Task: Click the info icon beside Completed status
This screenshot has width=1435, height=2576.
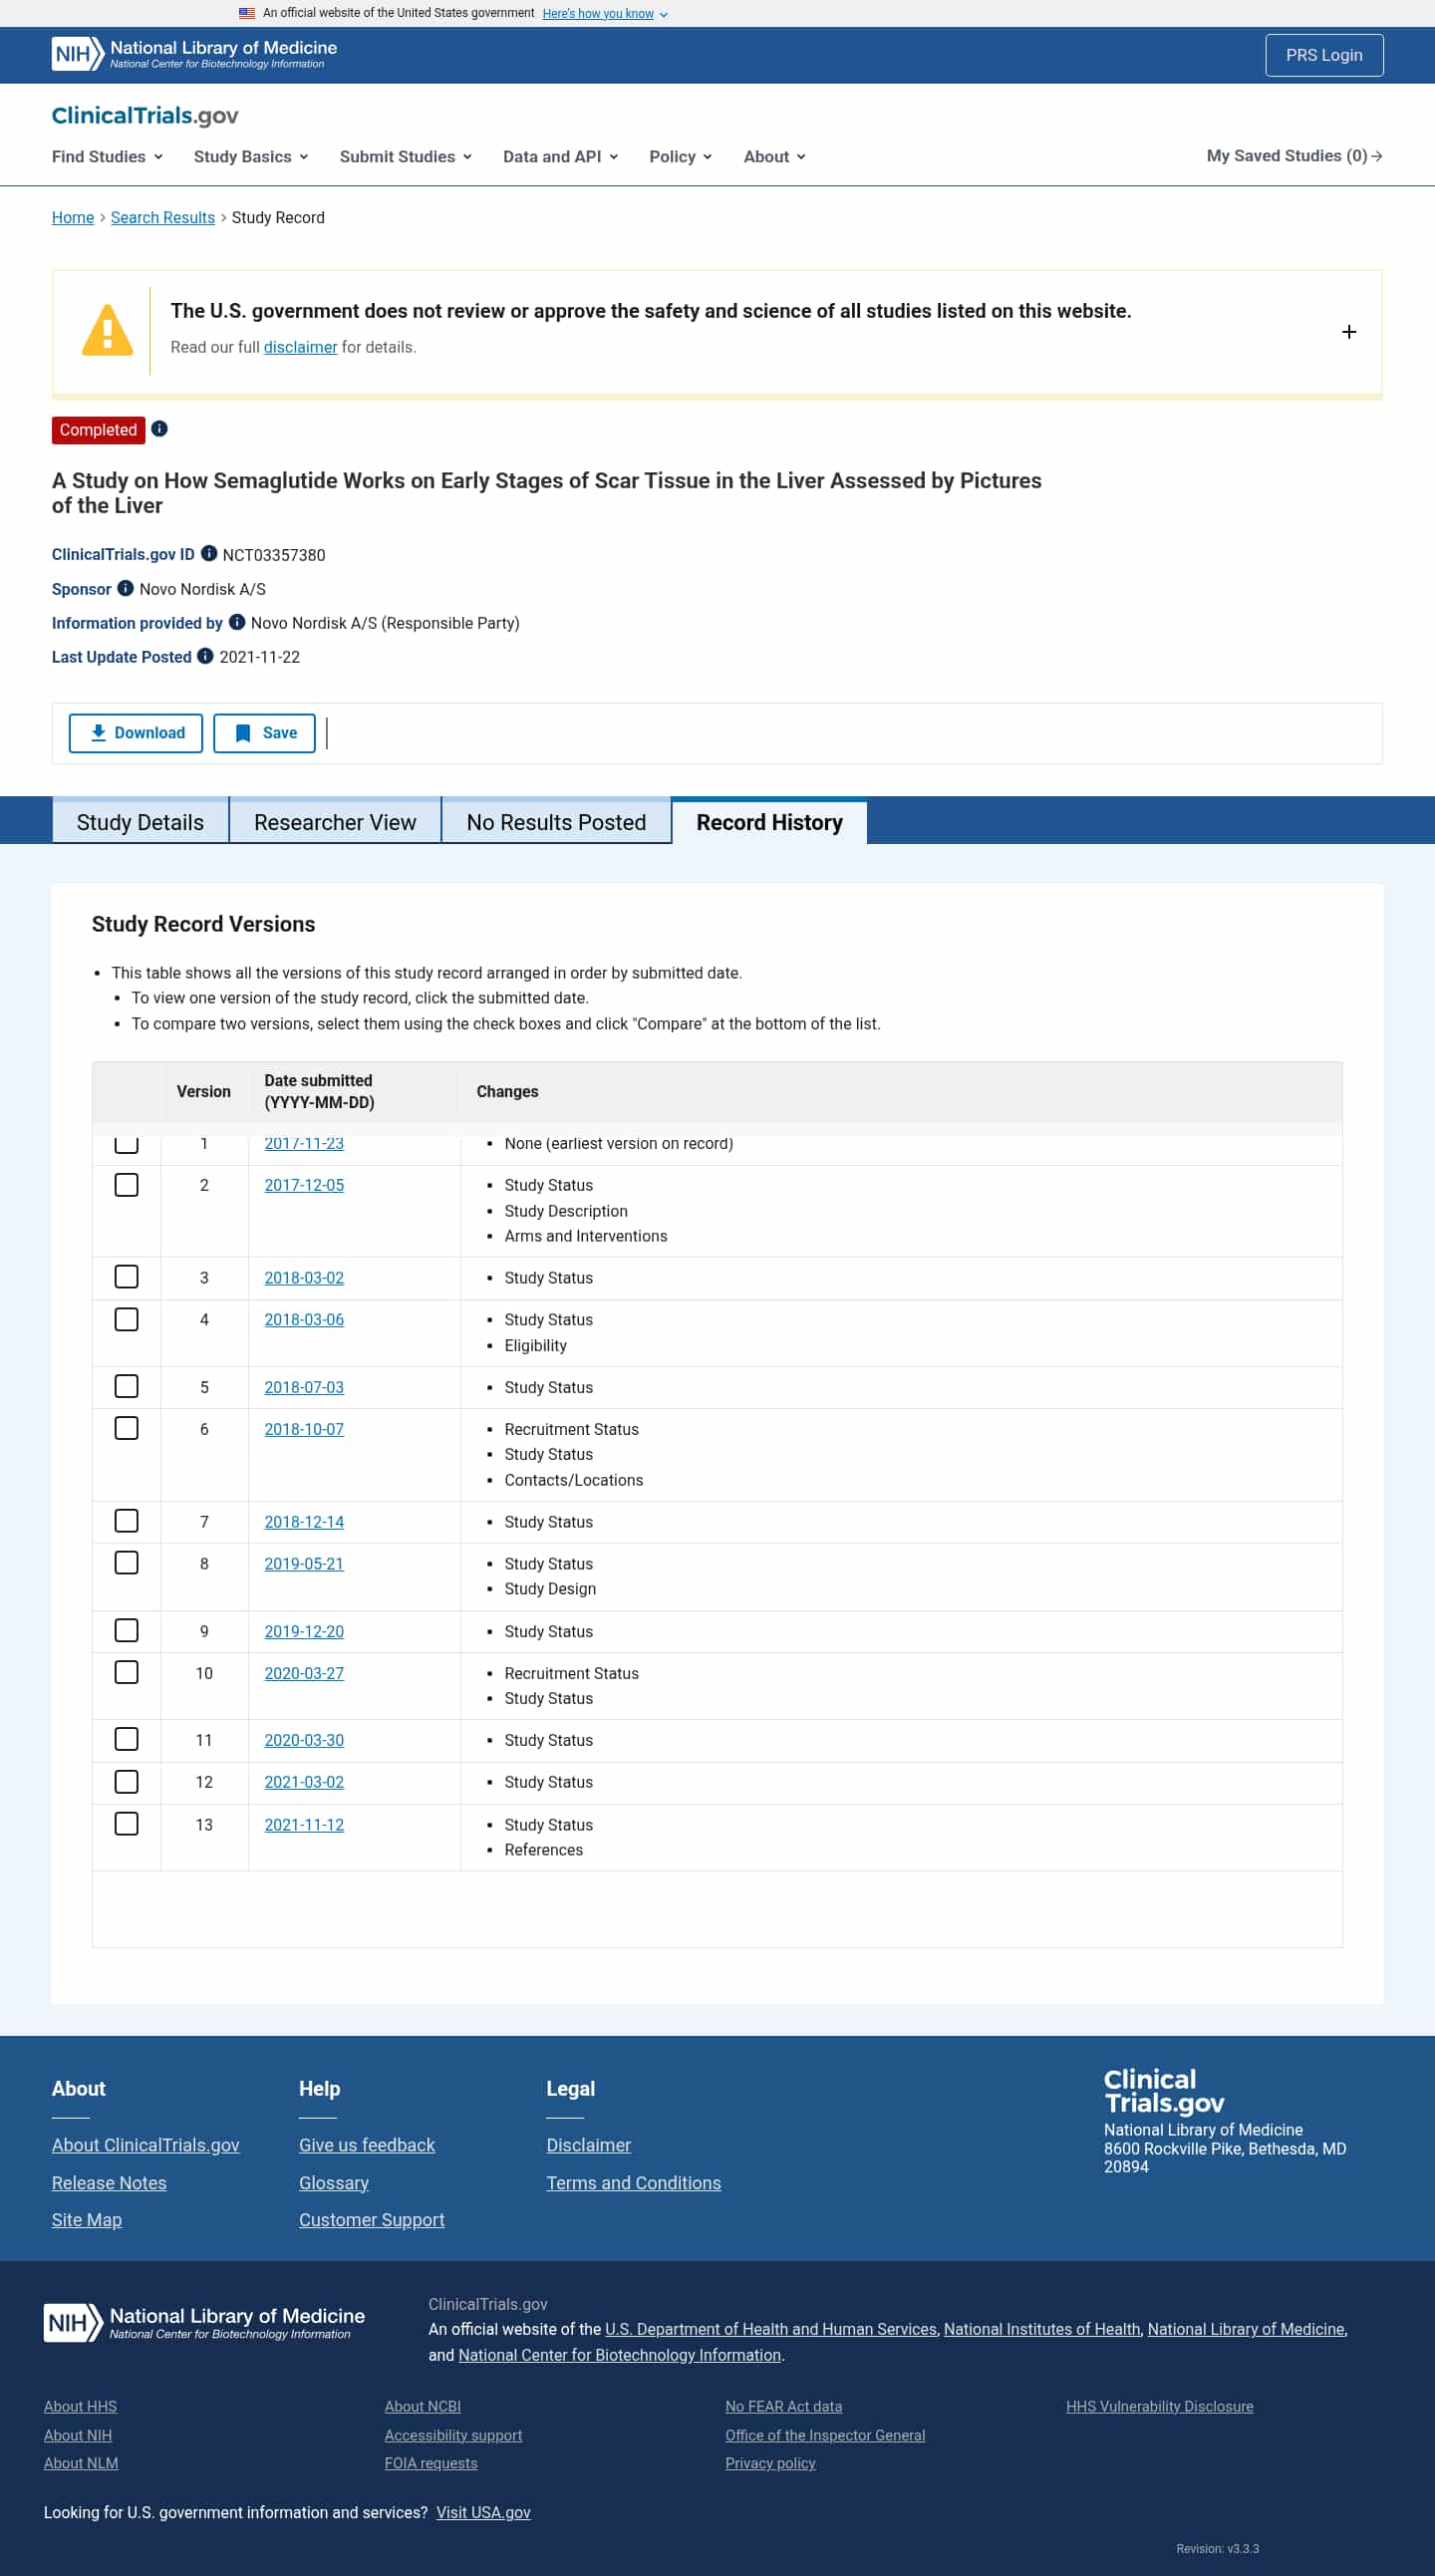Action: [x=159, y=429]
